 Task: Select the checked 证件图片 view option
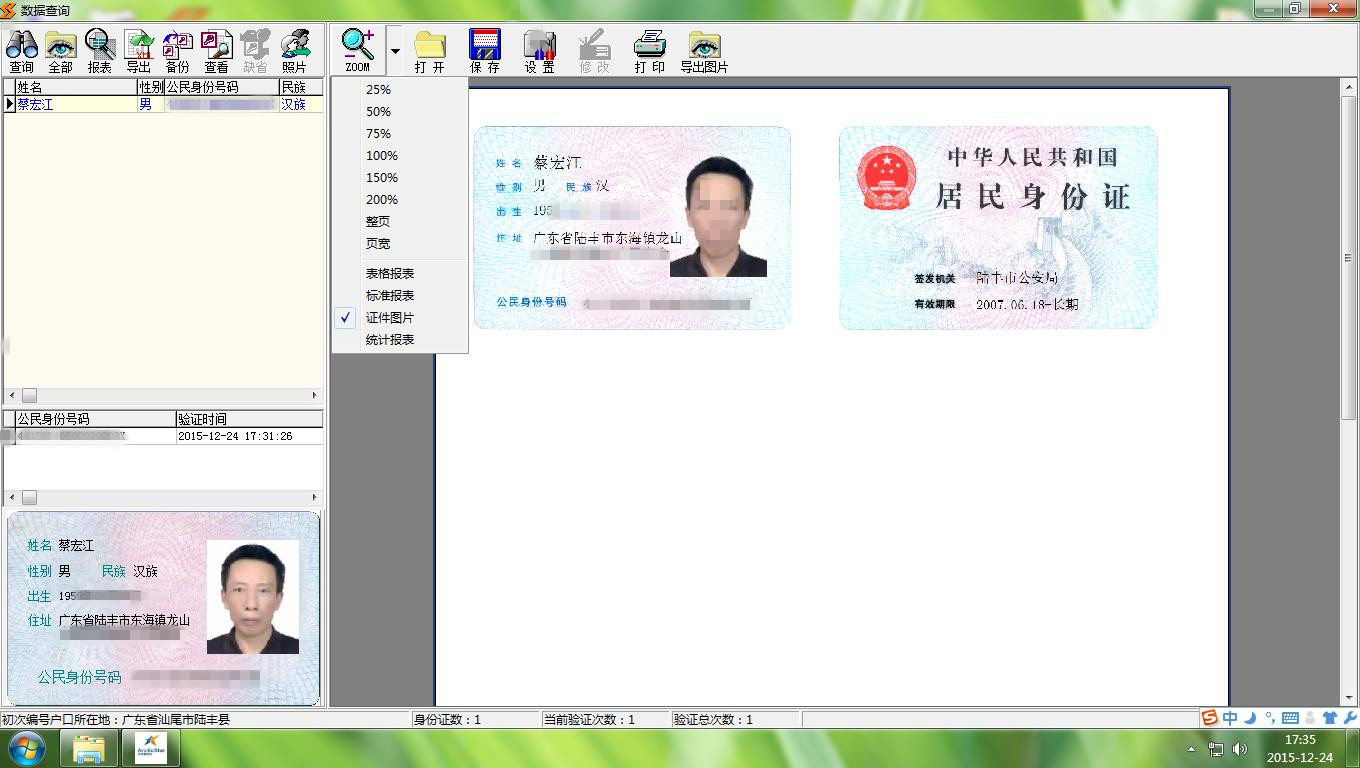click(390, 318)
